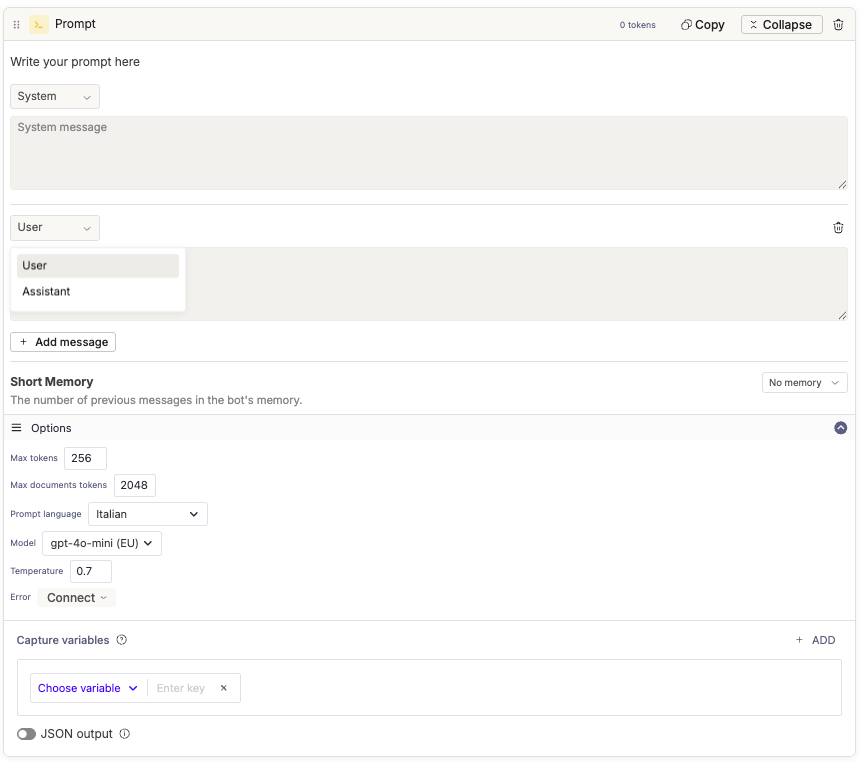Select Assistant from the role menu
This screenshot has width=860, height=762.
(x=47, y=292)
